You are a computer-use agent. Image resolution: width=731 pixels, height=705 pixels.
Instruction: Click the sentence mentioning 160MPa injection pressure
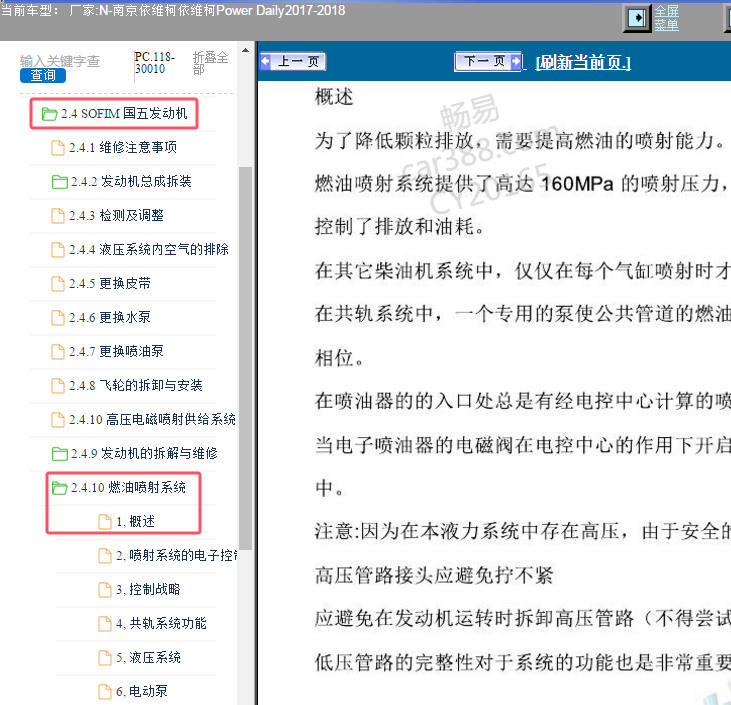(523, 184)
